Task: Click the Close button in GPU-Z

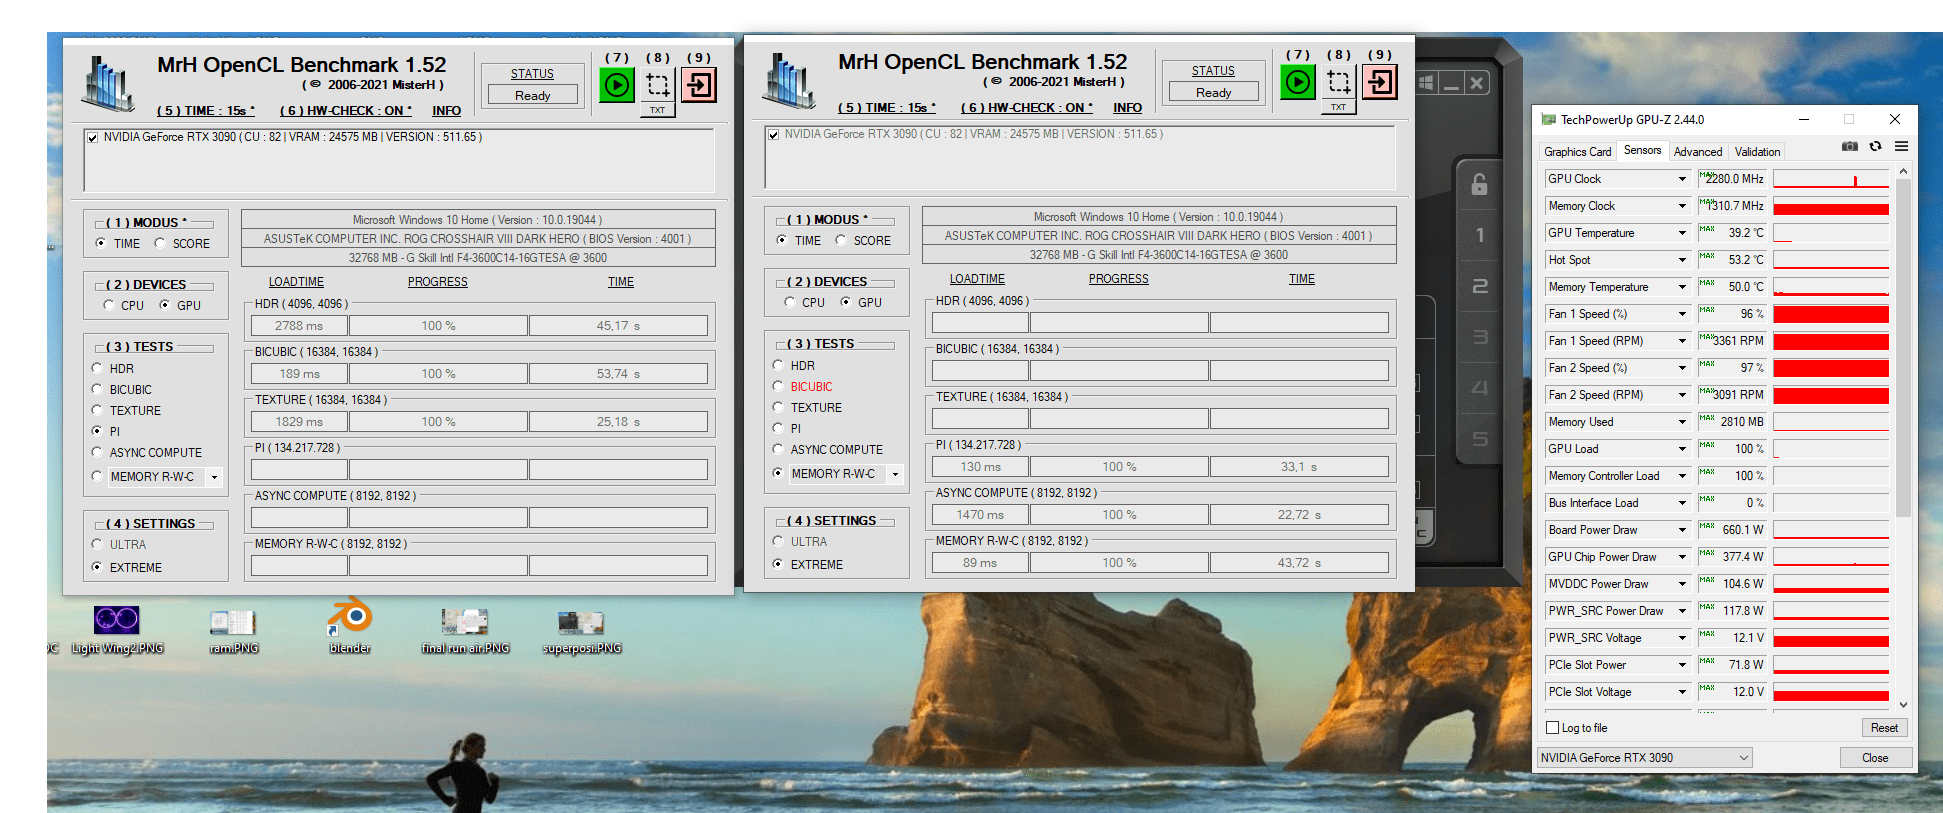Action: pyautogui.click(x=1875, y=758)
